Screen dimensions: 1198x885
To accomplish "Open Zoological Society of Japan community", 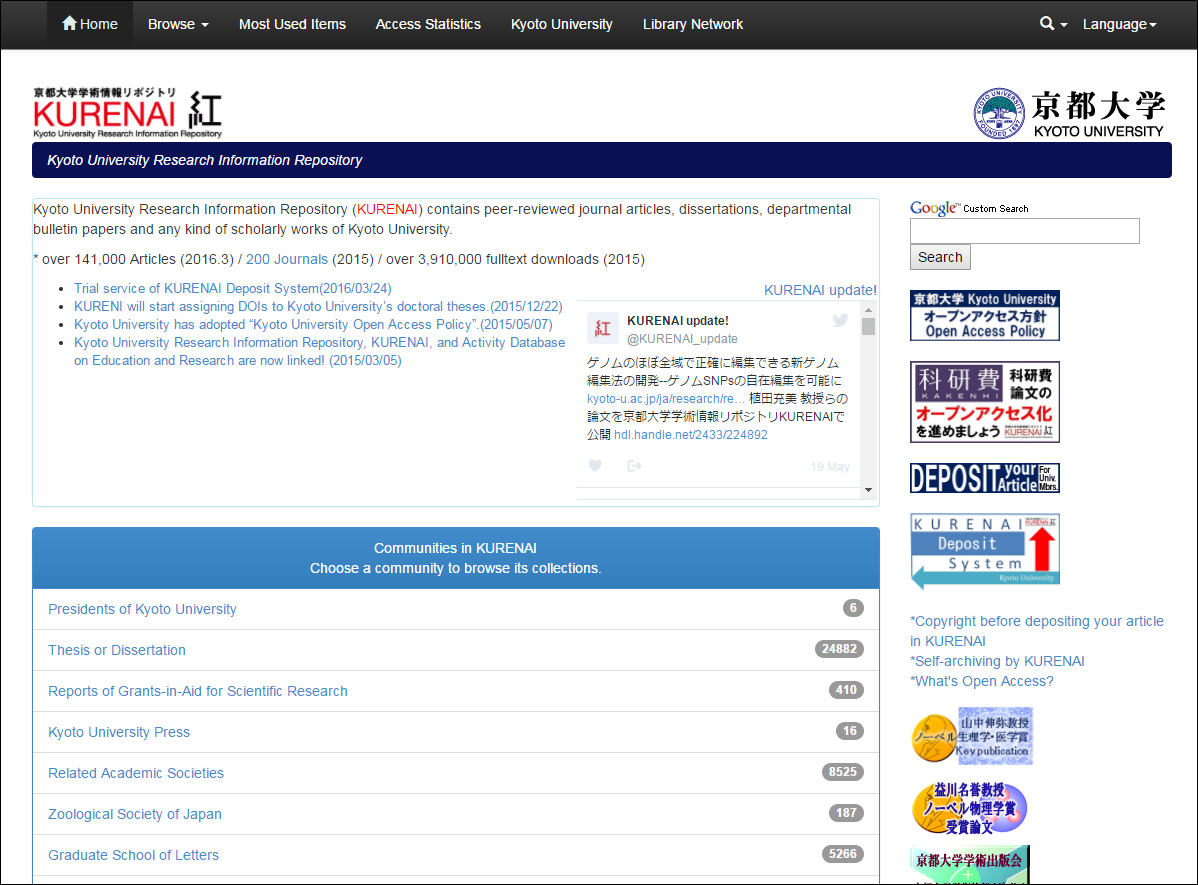I will tap(134, 814).
